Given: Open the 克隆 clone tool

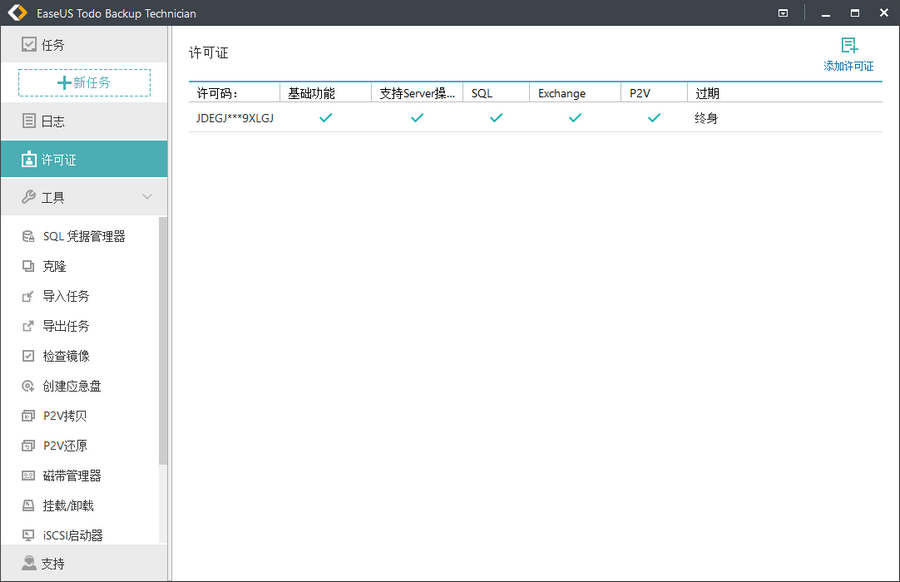Looking at the screenshot, I should pyautogui.click(x=55, y=266).
